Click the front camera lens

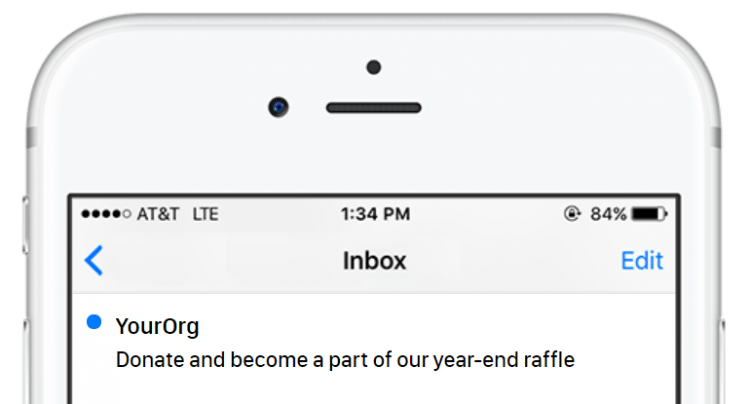(279, 106)
